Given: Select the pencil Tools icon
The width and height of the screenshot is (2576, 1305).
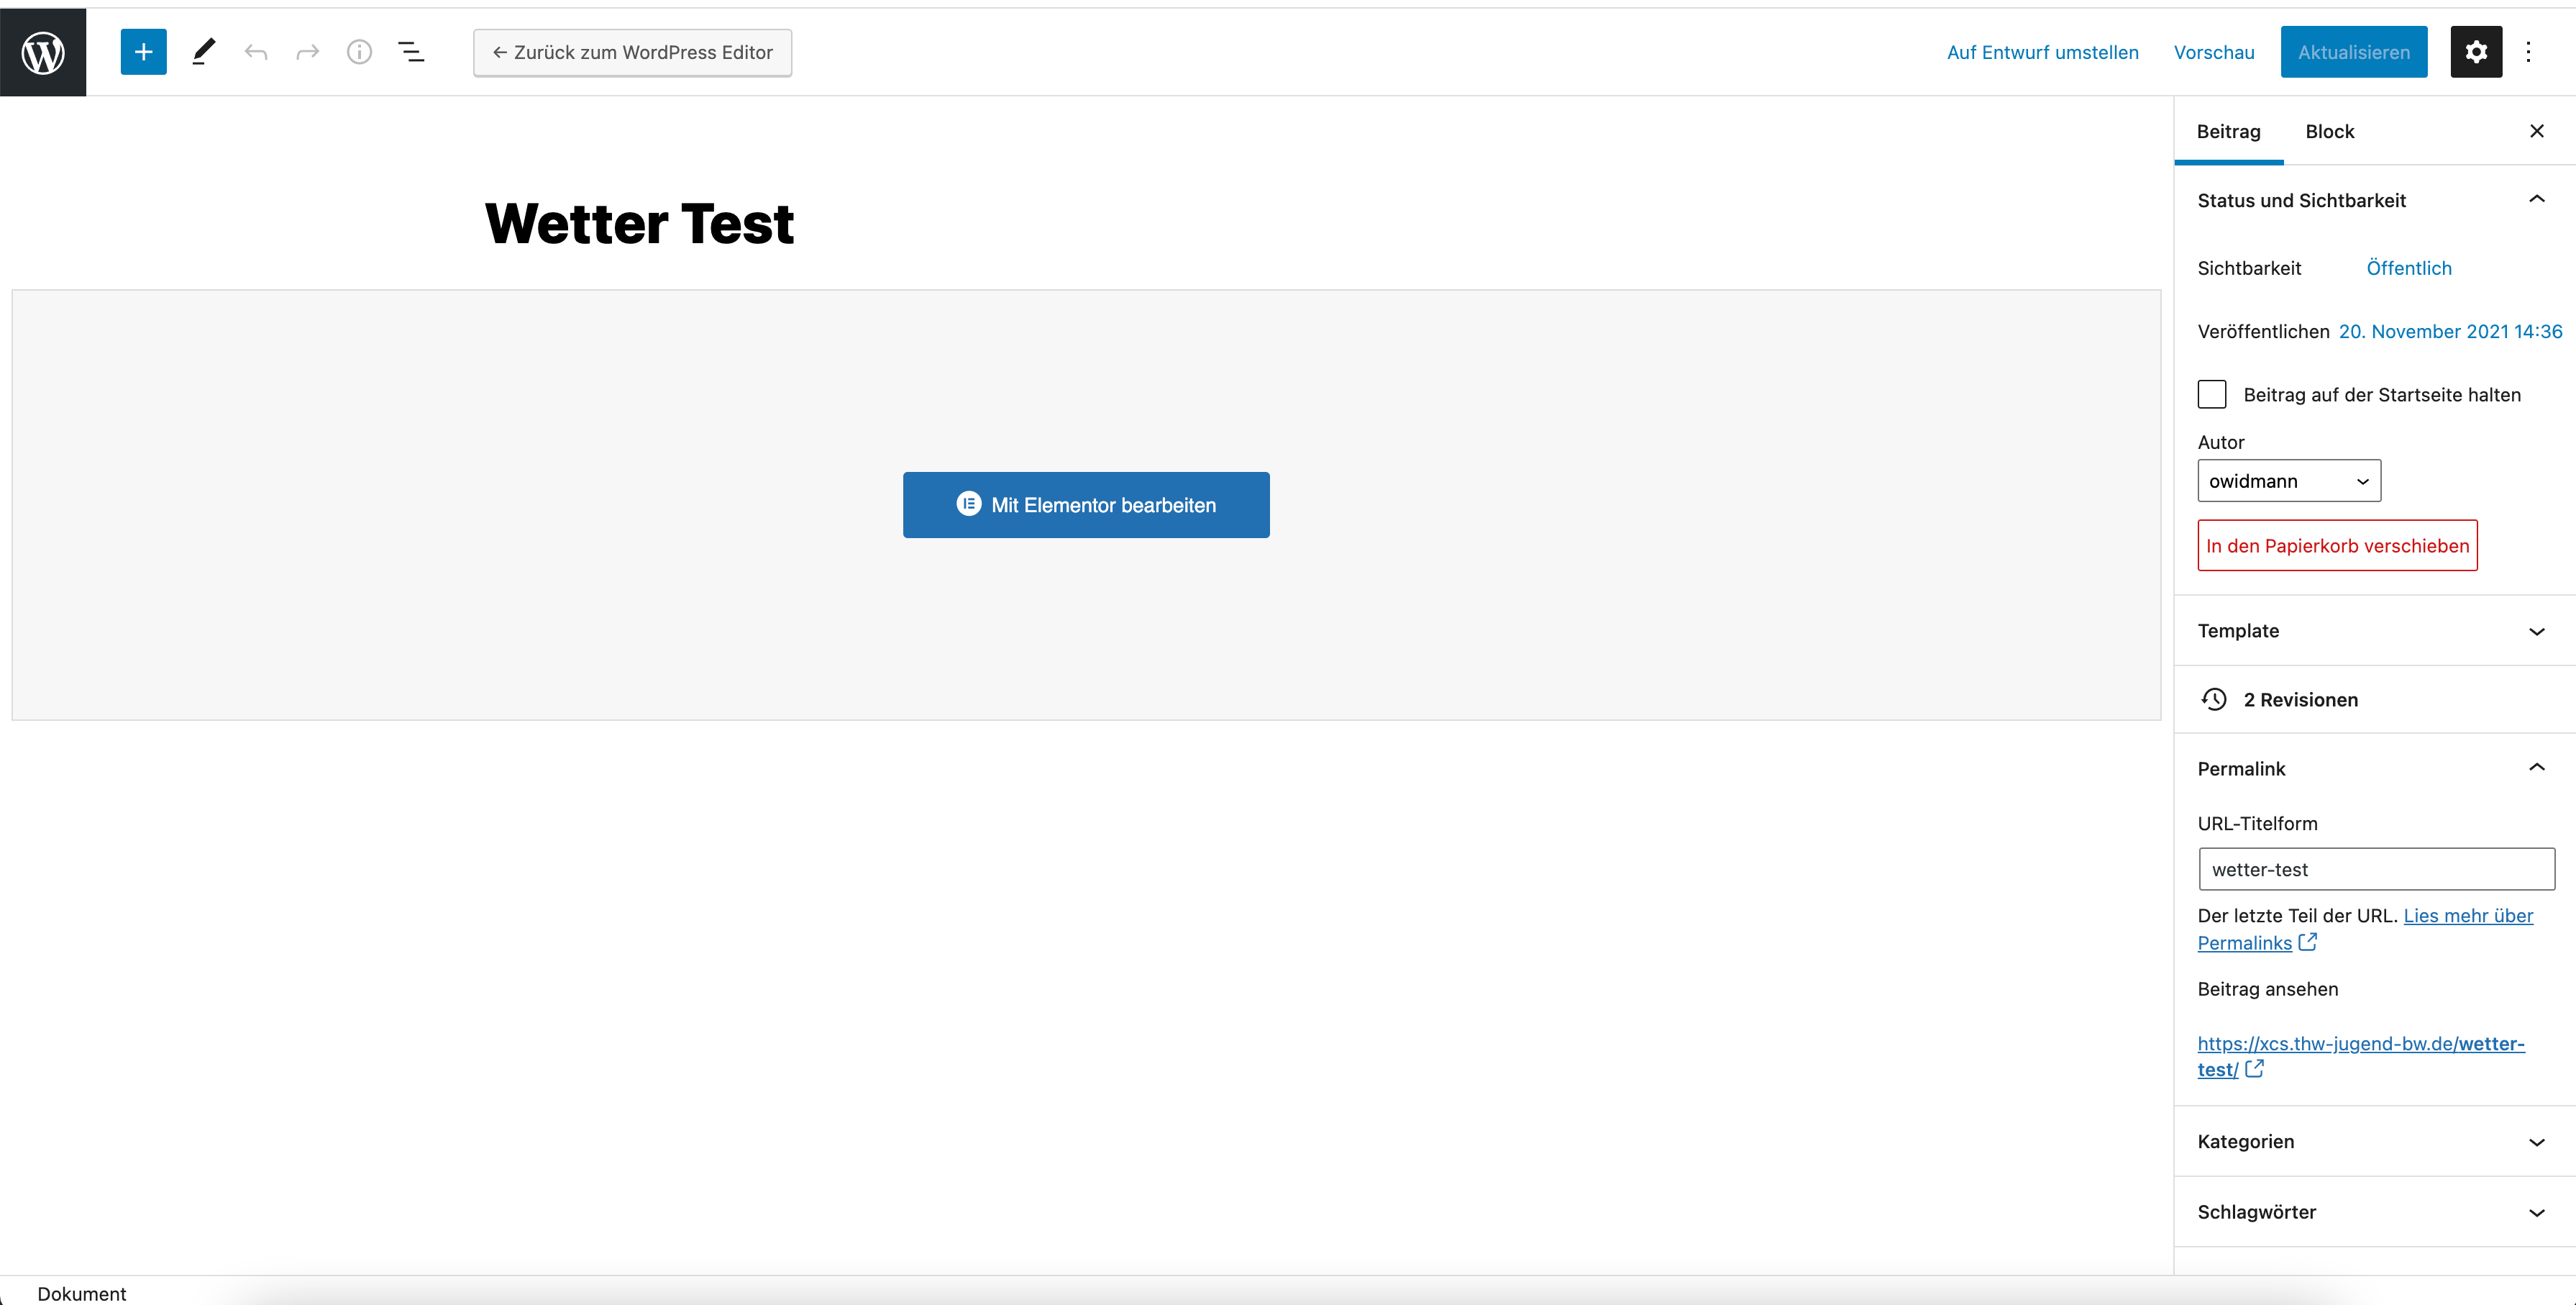Looking at the screenshot, I should 204,52.
